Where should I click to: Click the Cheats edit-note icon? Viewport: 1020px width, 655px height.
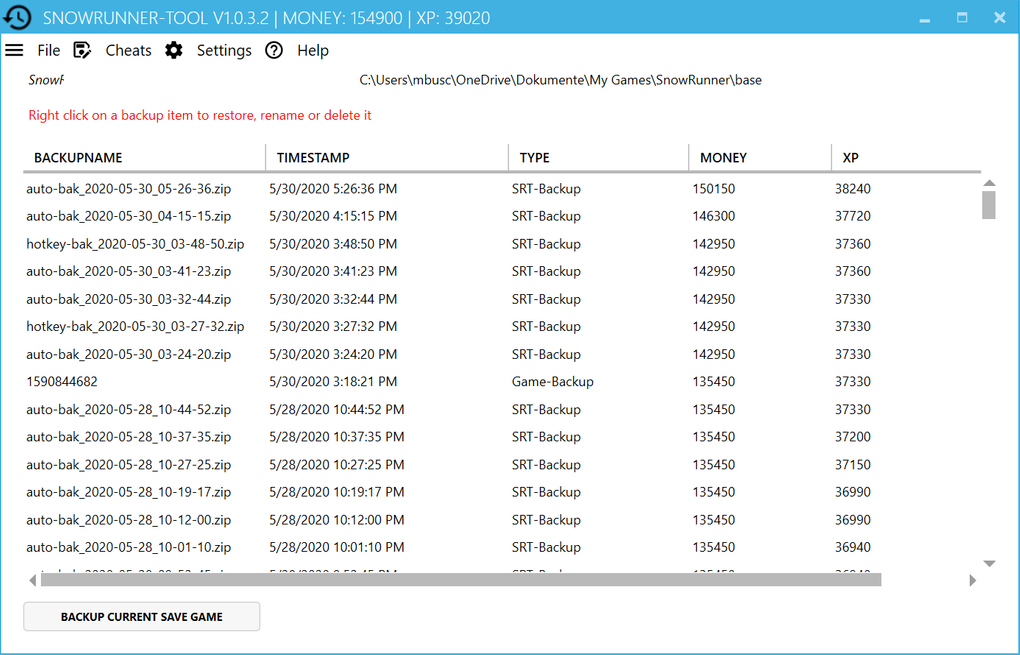click(x=83, y=50)
